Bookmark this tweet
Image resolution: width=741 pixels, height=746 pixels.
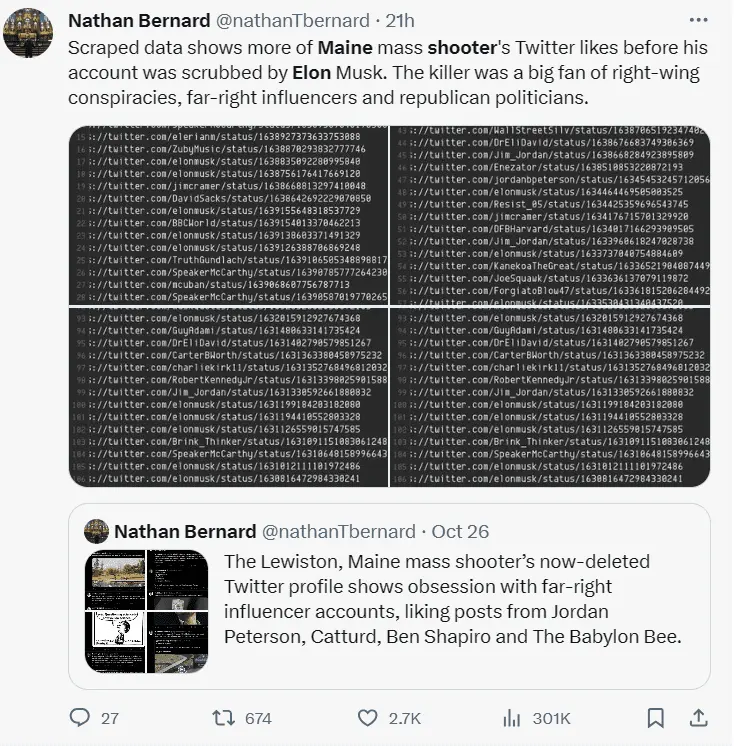tap(655, 717)
